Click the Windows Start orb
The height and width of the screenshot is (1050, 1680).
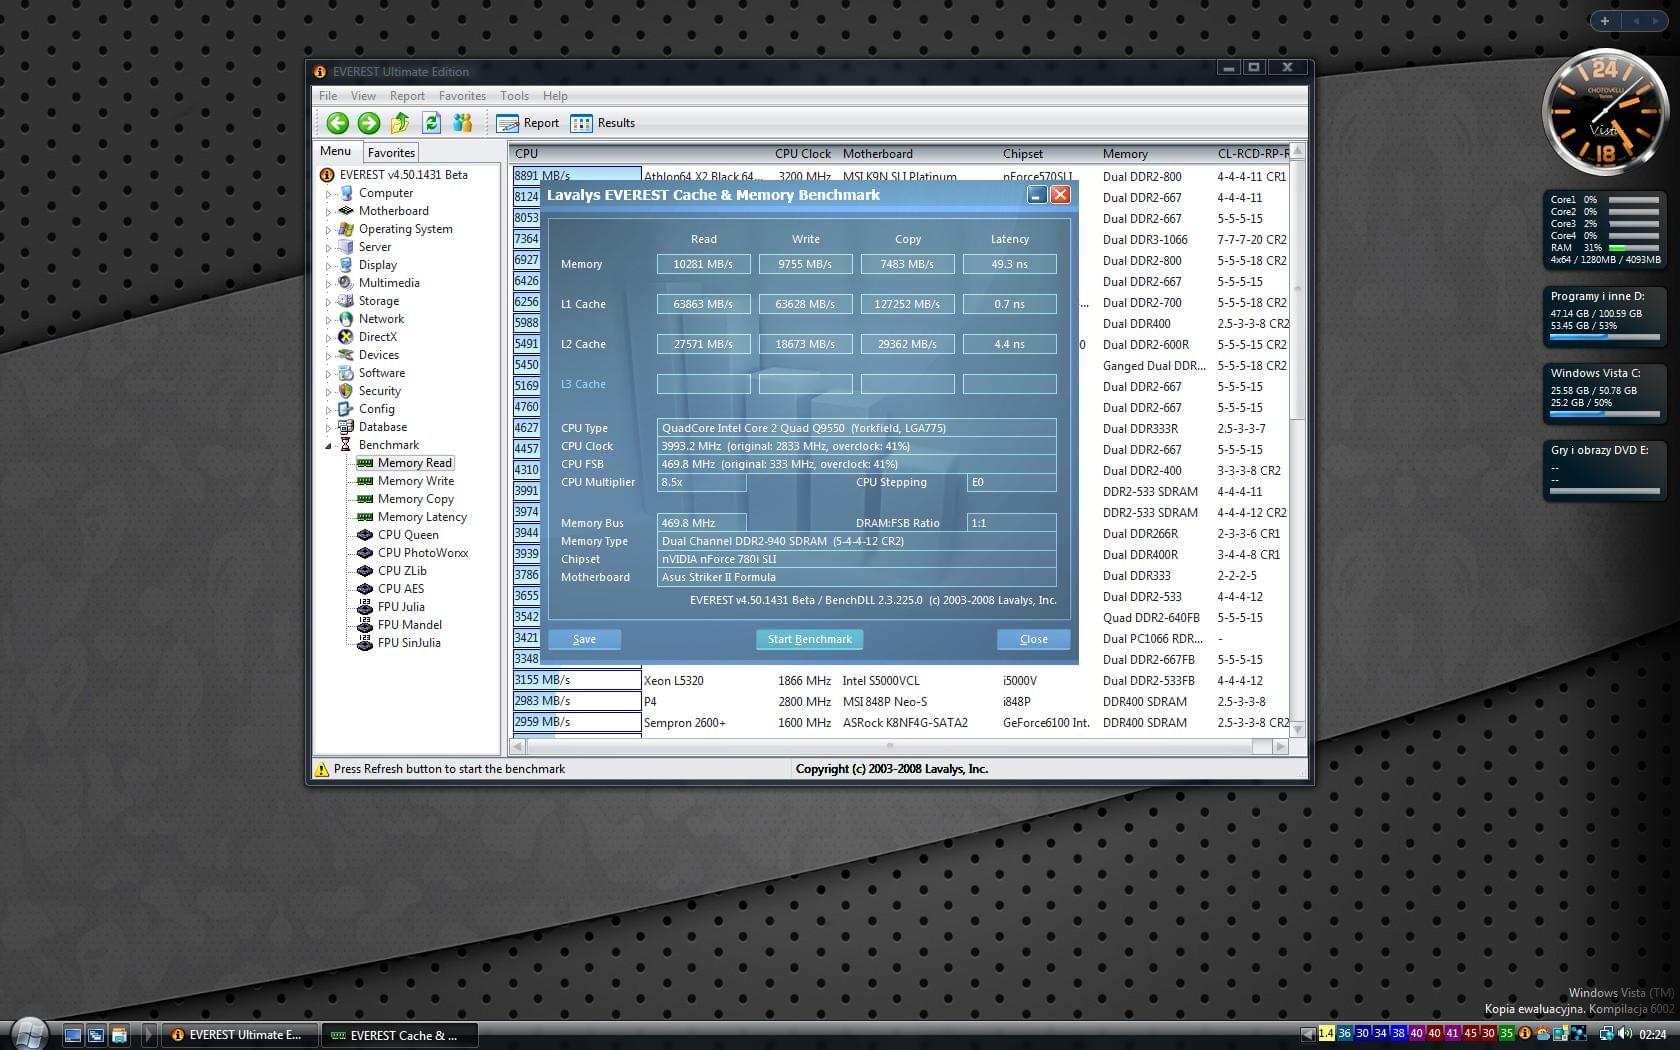(x=28, y=1033)
